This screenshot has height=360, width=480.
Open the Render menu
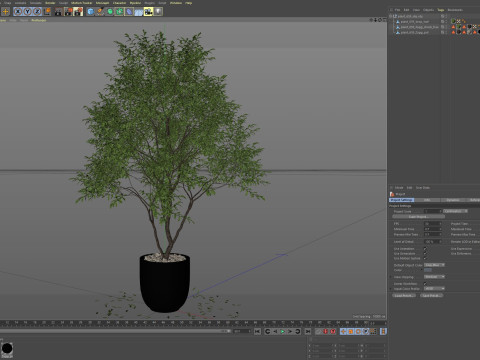tap(50, 3)
